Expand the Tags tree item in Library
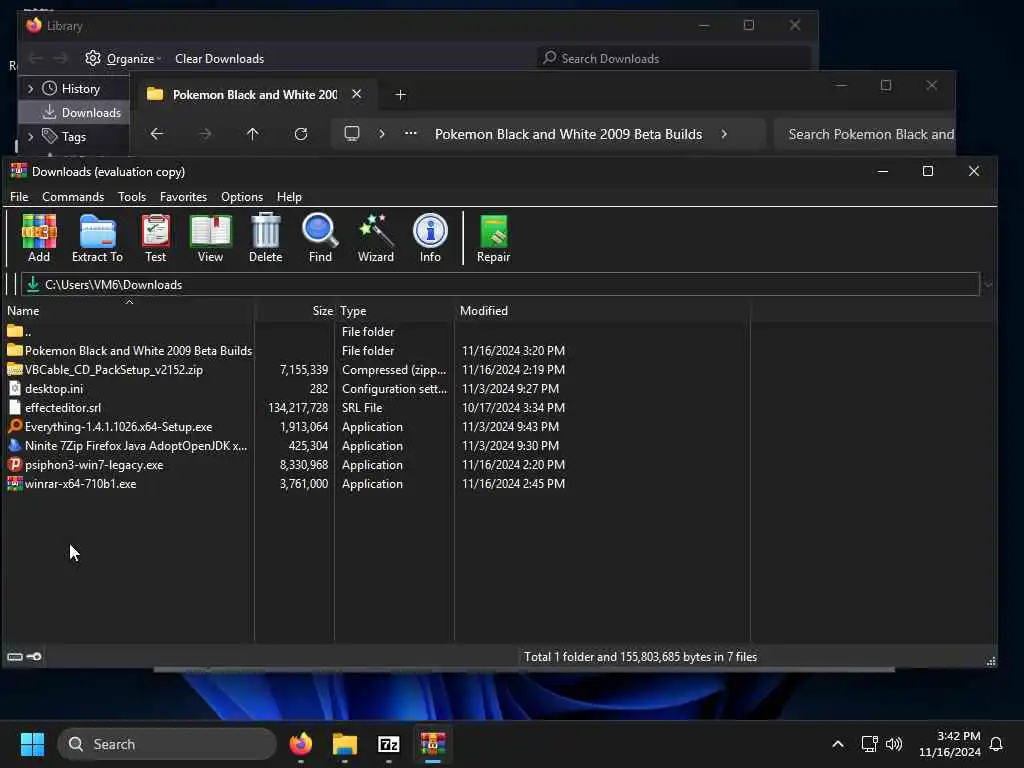This screenshot has height=768, width=1024. 30,136
